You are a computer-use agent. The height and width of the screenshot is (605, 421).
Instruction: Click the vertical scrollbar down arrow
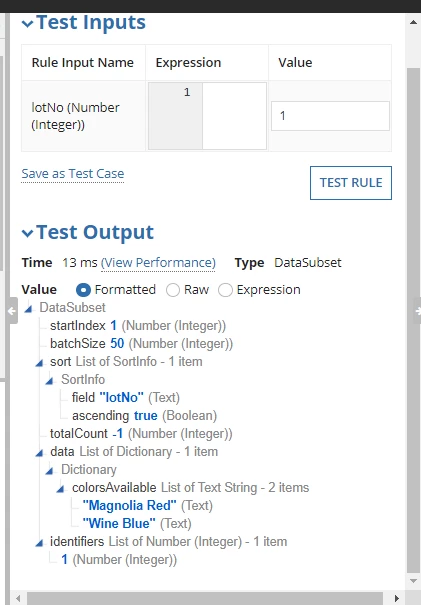413,581
